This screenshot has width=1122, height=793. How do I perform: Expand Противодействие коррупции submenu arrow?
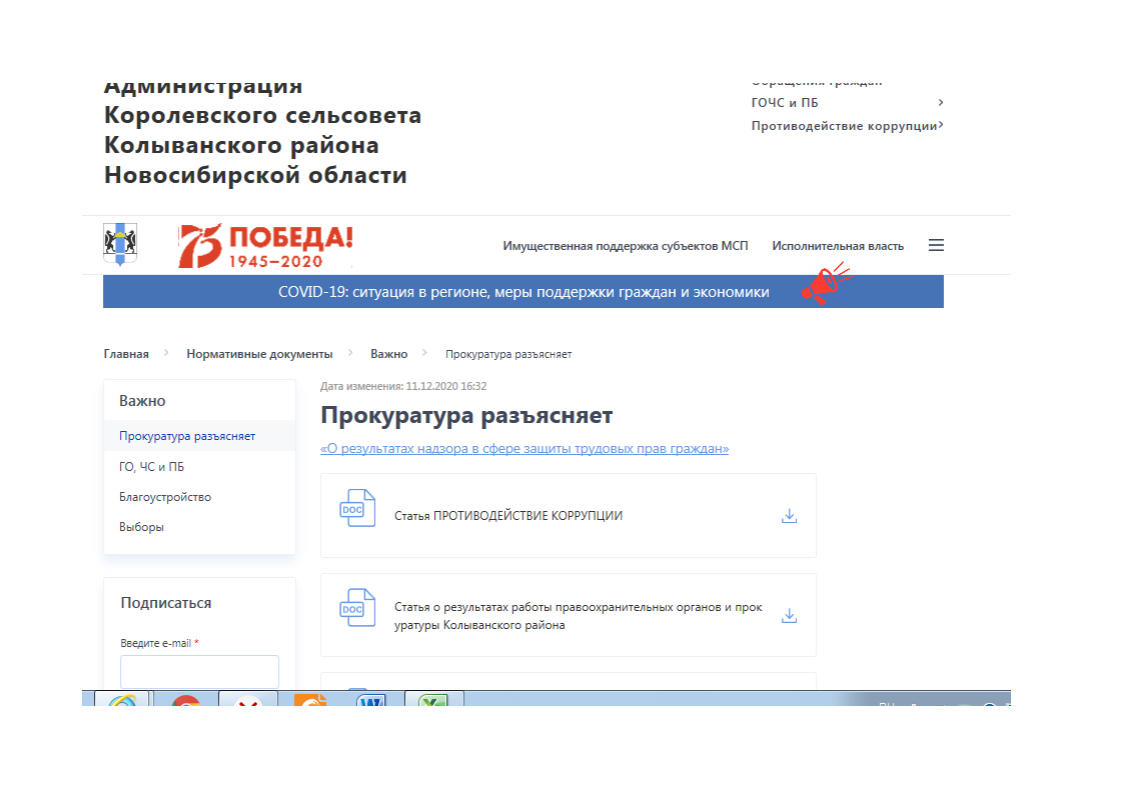click(940, 125)
